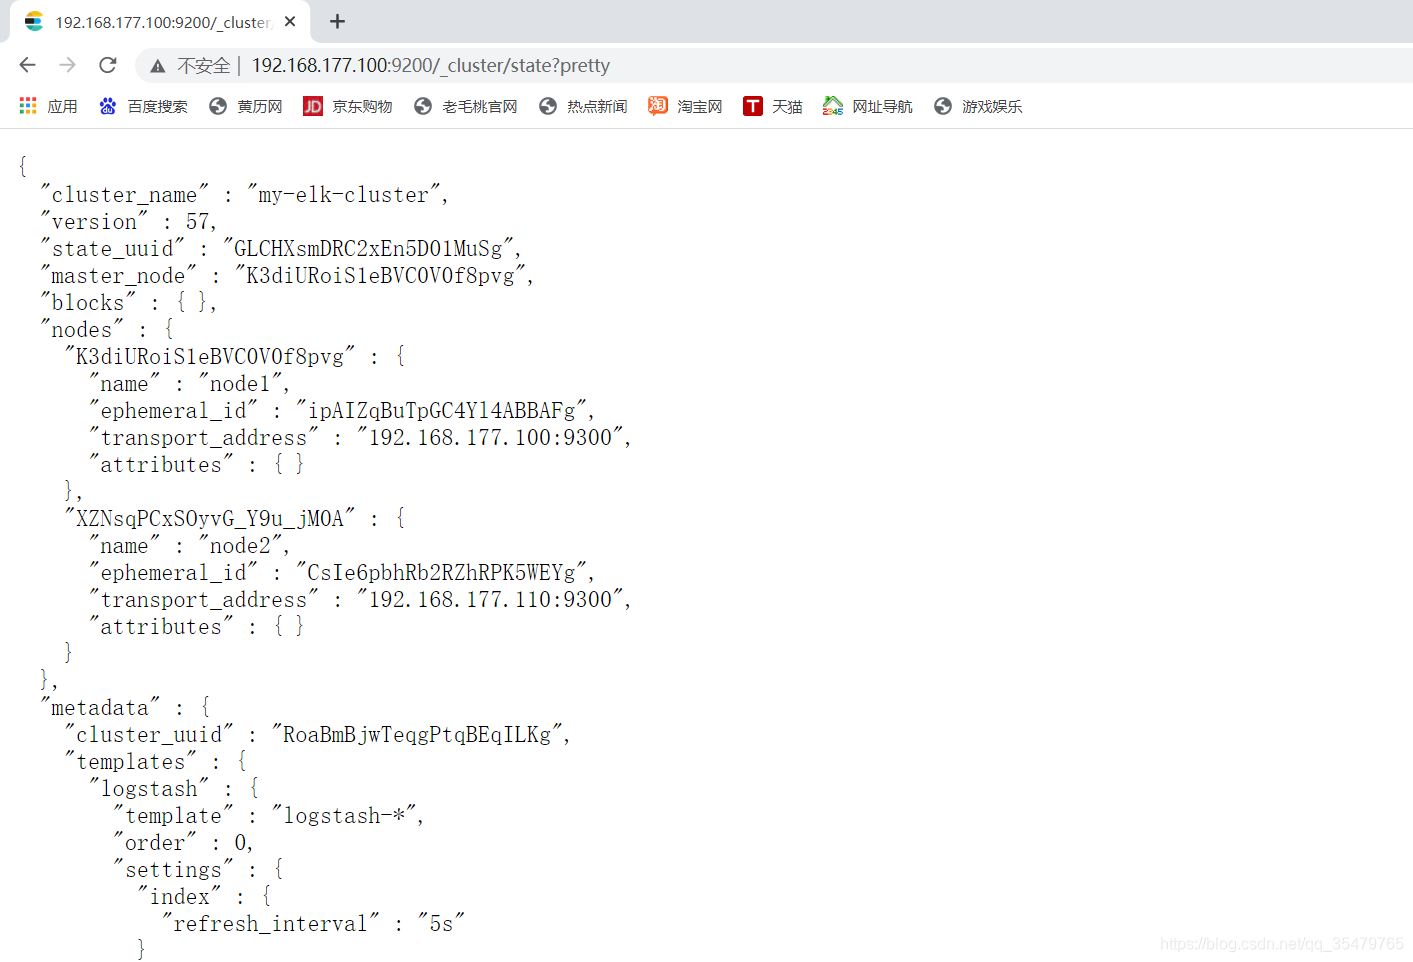Screen dimensions: 1413x962
Task: Open 老毛桃官网 bookmark
Action: click(x=465, y=106)
